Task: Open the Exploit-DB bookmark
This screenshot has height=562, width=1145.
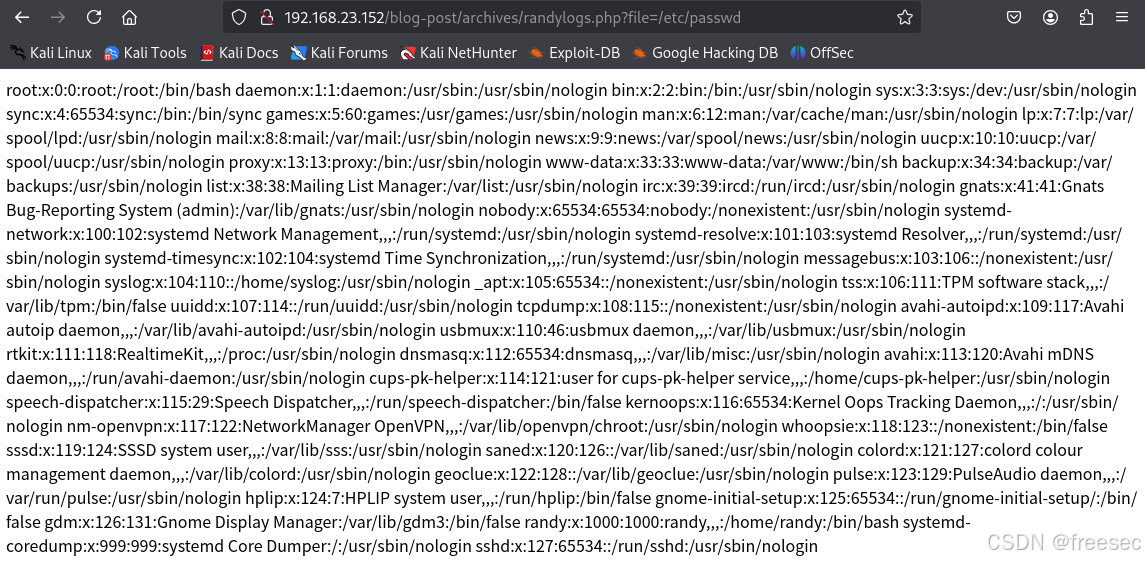Action: point(575,53)
